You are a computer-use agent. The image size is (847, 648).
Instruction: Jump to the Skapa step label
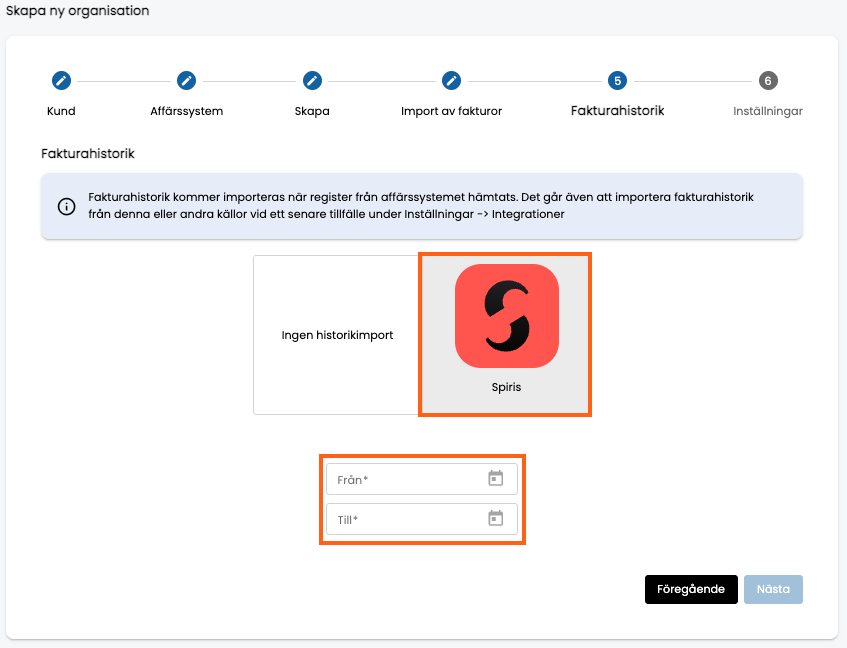(312, 111)
